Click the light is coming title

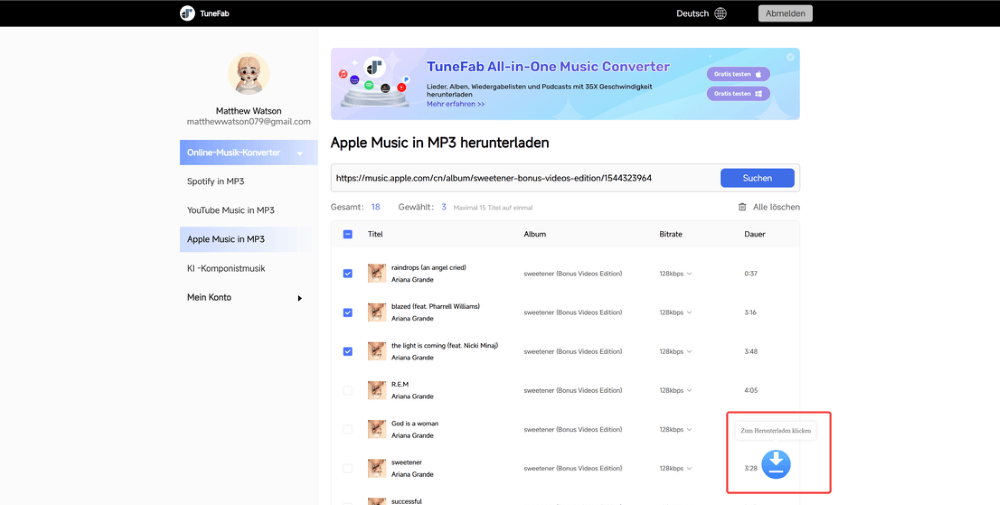coord(445,345)
